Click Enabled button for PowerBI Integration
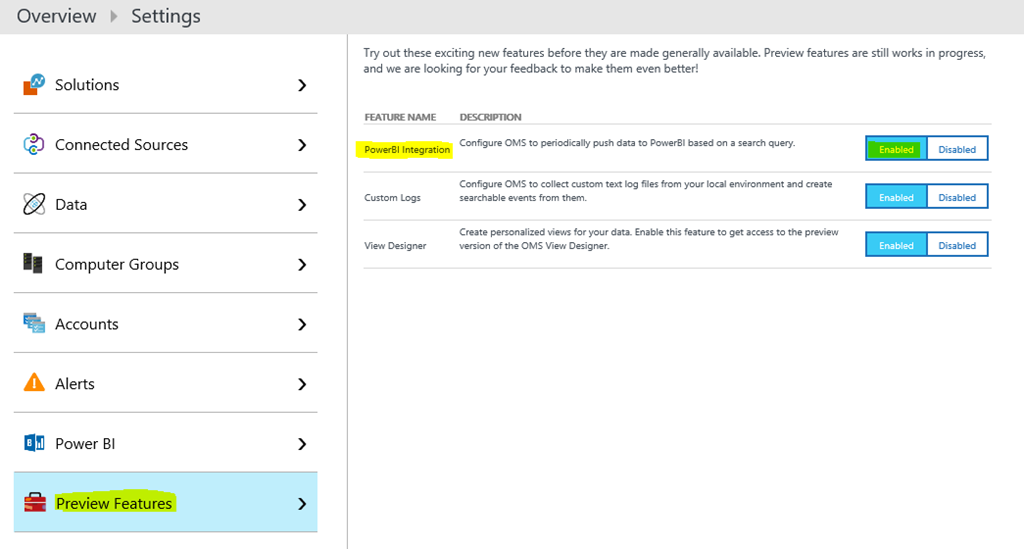Viewport: 1024px width, 549px height. (896, 149)
